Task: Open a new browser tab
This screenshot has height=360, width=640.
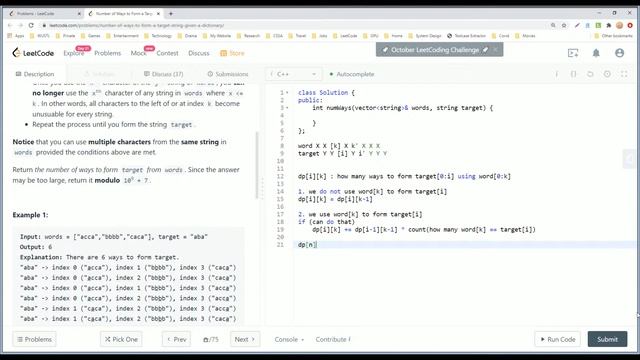Action: [171, 13]
